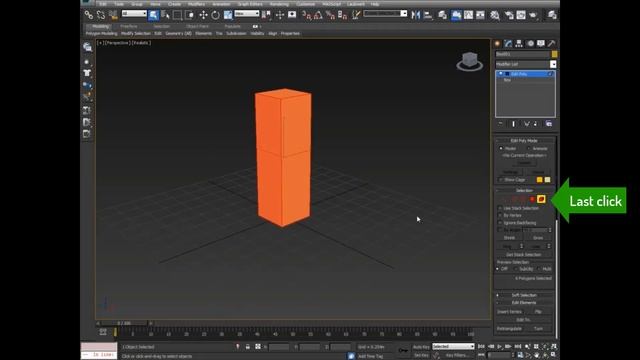Toggle the Show Cage checkbox
Viewport: 640px width, 360px height.
point(500,180)
